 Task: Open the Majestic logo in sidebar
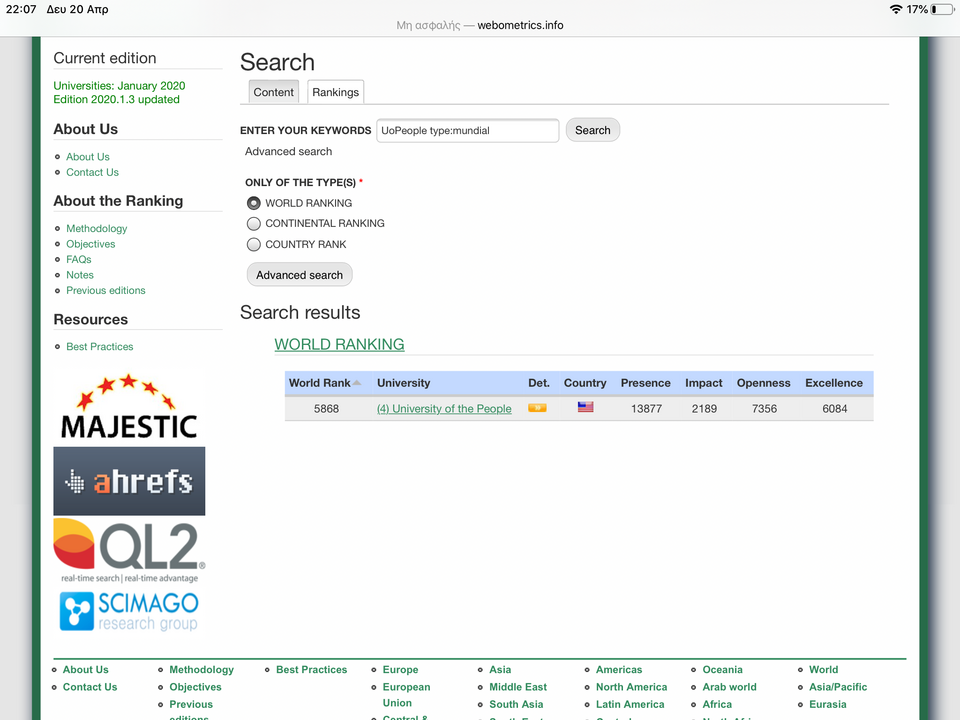pos(129,407)
